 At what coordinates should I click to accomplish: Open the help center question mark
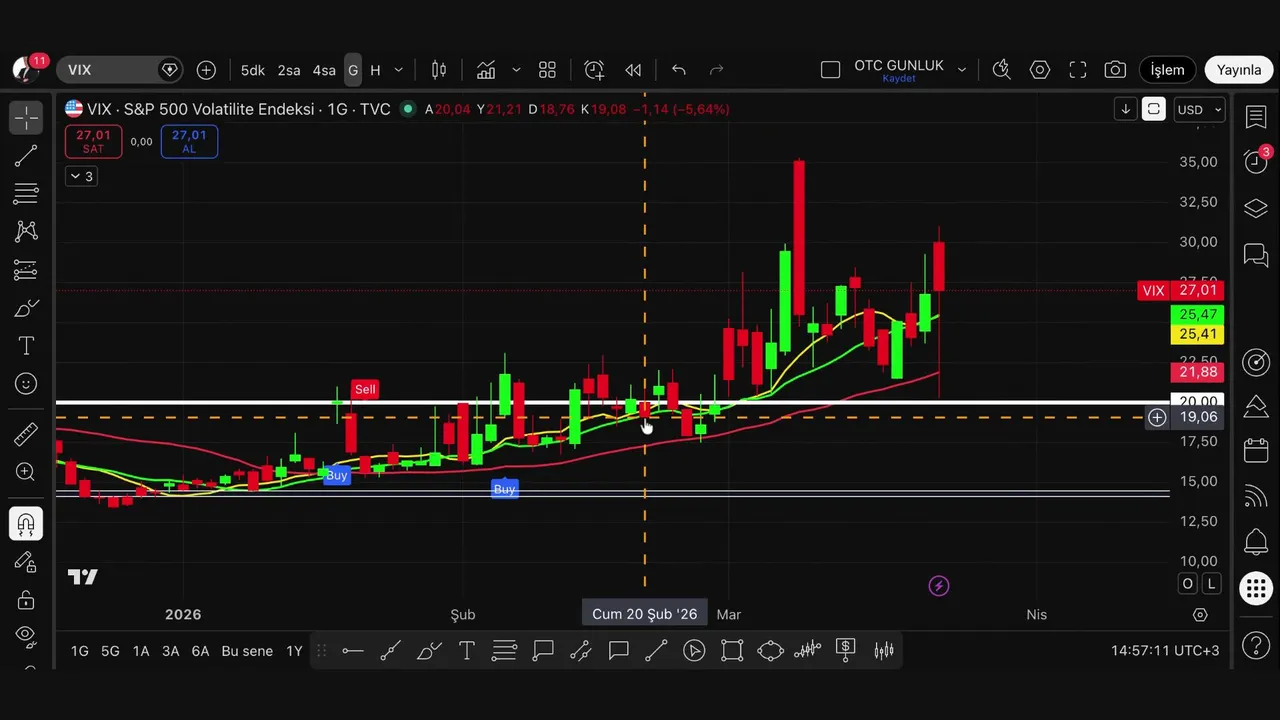[x=1256, y=646]
